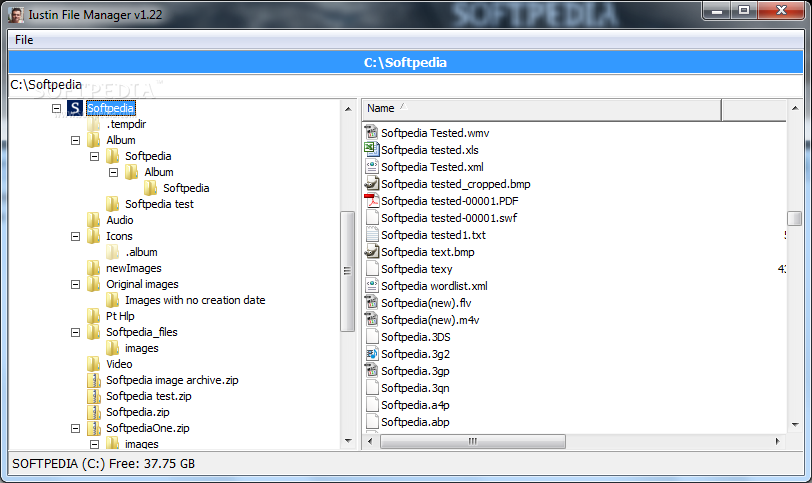Click the Video folder icon
Screen dimensions: 812x483
[x=94, y=364]
